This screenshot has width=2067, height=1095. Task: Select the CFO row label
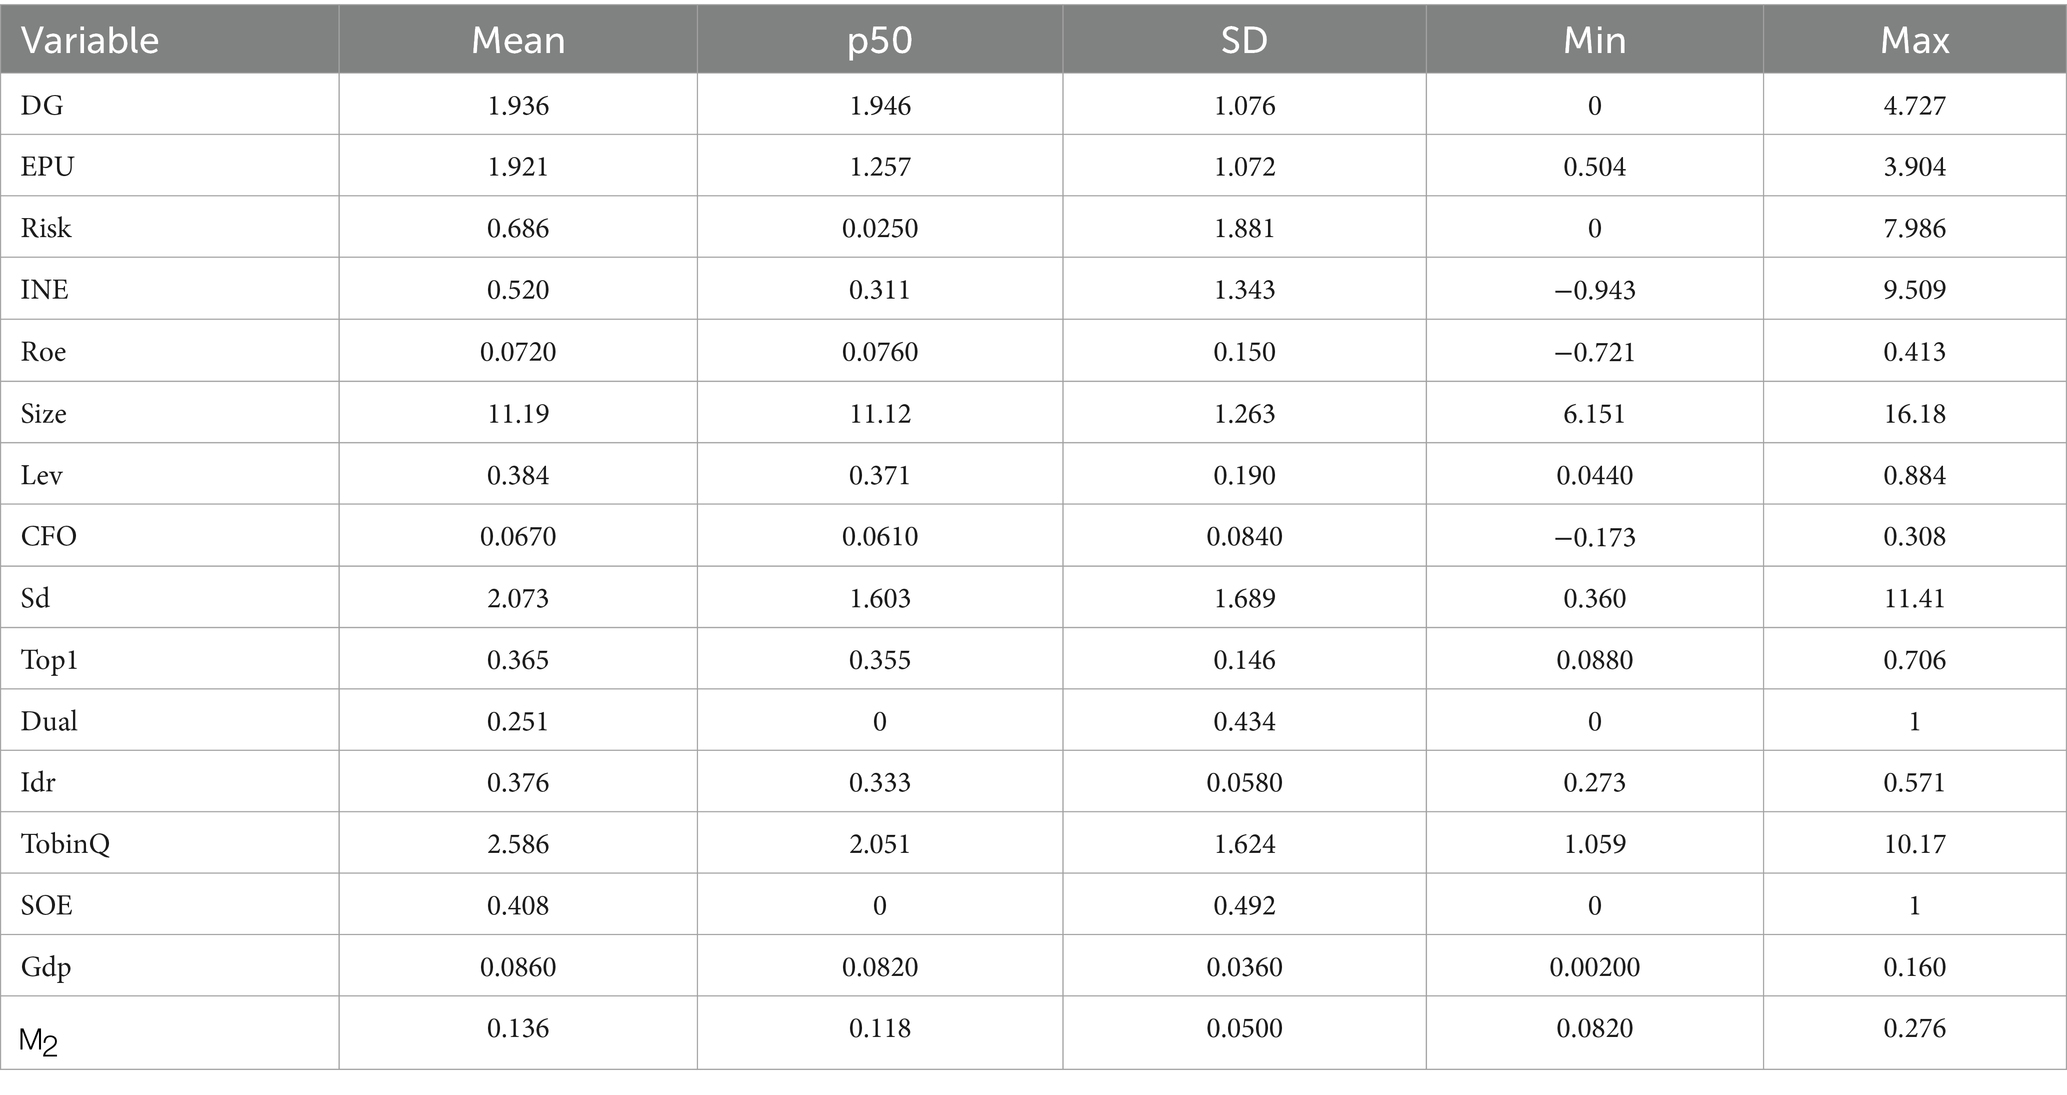pos(49,536)
